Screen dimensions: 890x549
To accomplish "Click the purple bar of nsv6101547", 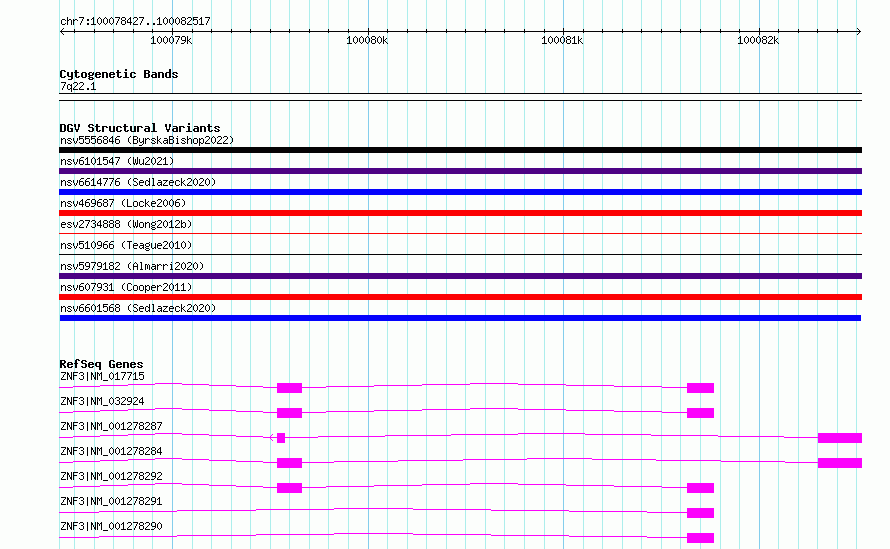I will coord(460,171).
